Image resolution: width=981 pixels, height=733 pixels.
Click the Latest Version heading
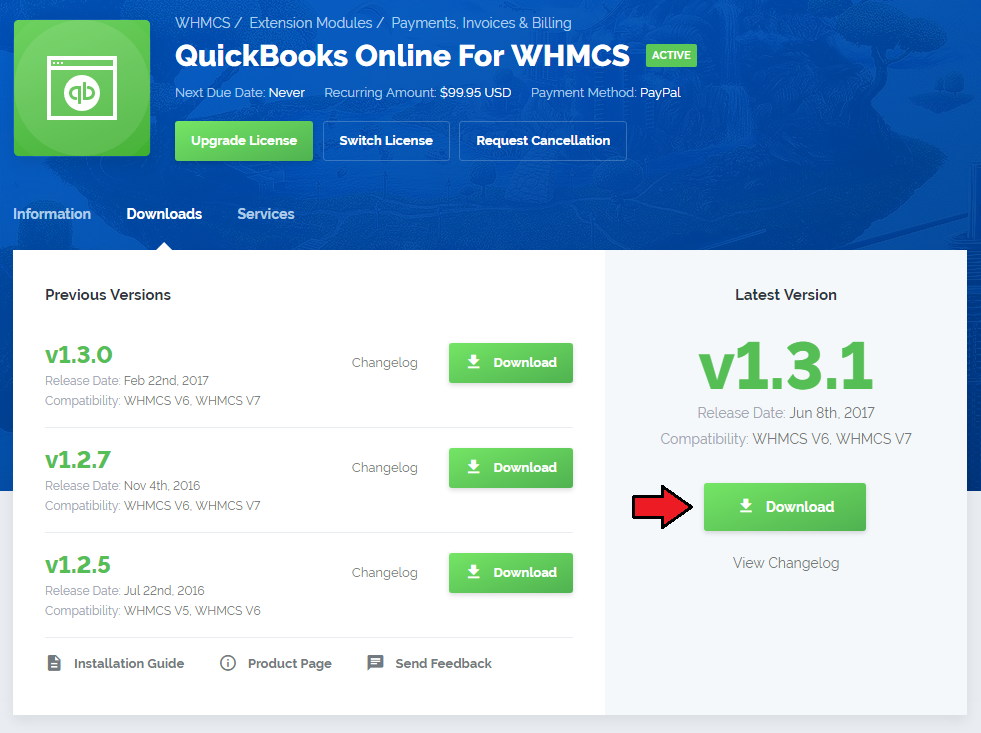click(x=786, y=295)
